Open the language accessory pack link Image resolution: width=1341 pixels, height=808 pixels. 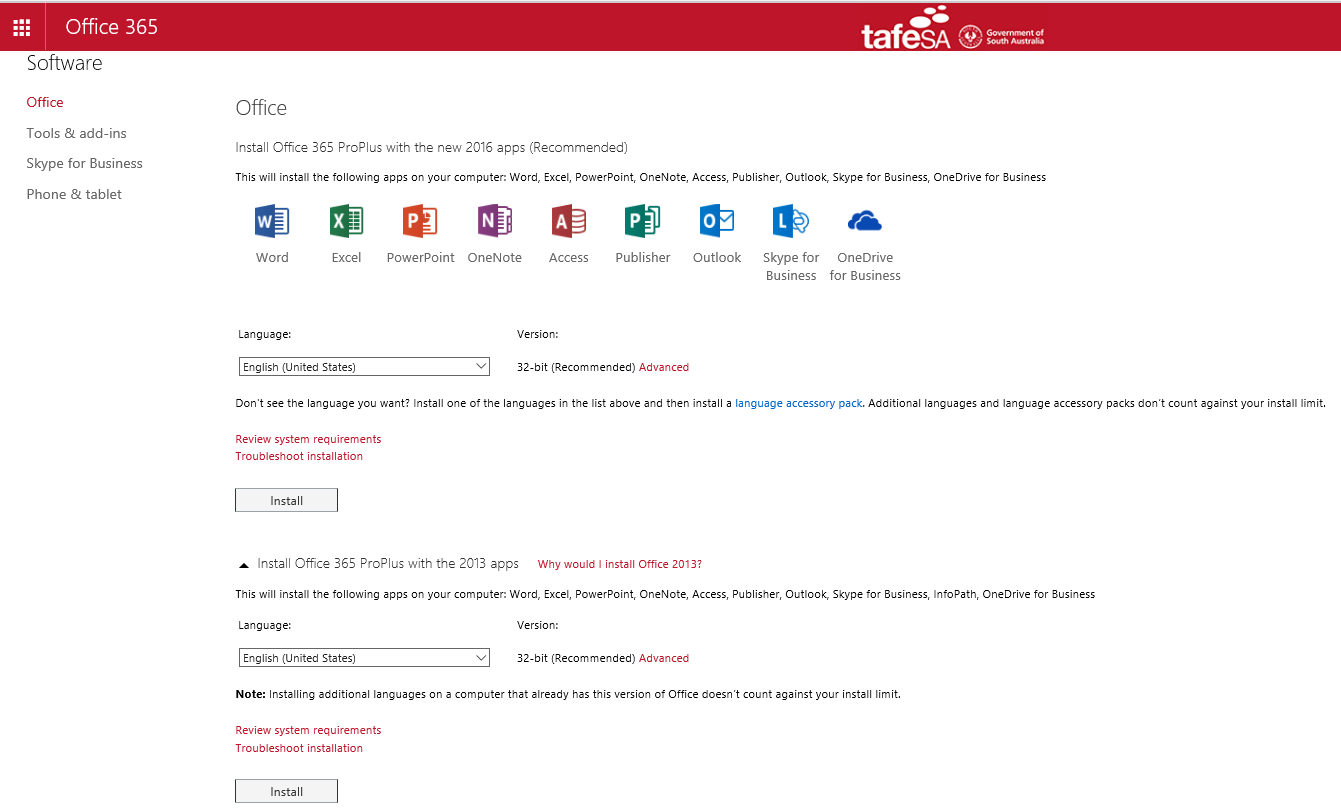[799, 403]
